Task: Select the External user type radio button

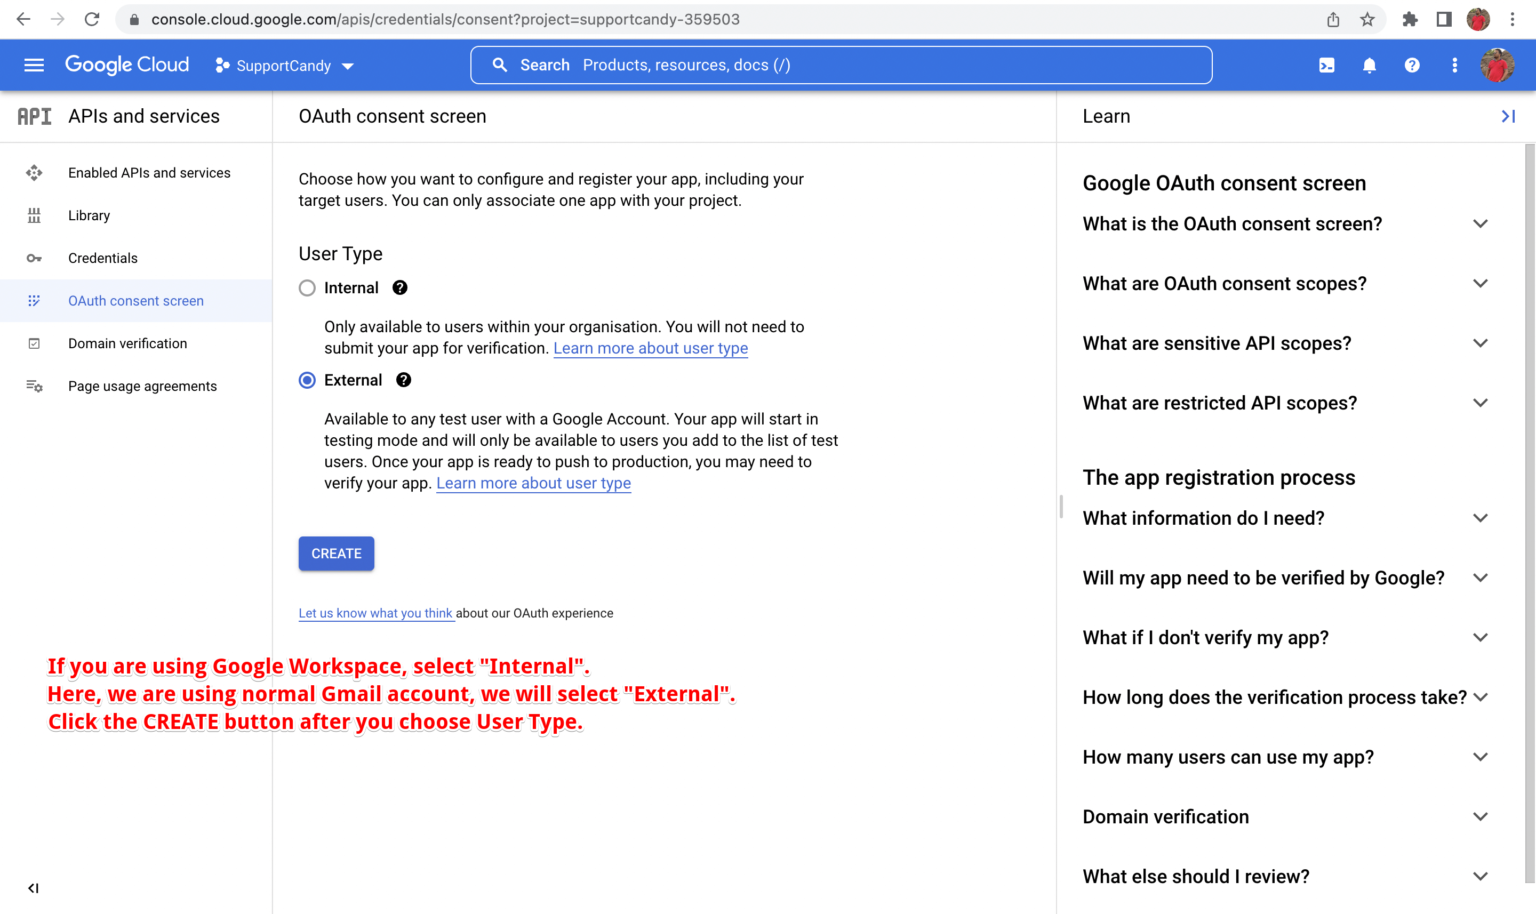Action: 307,380
